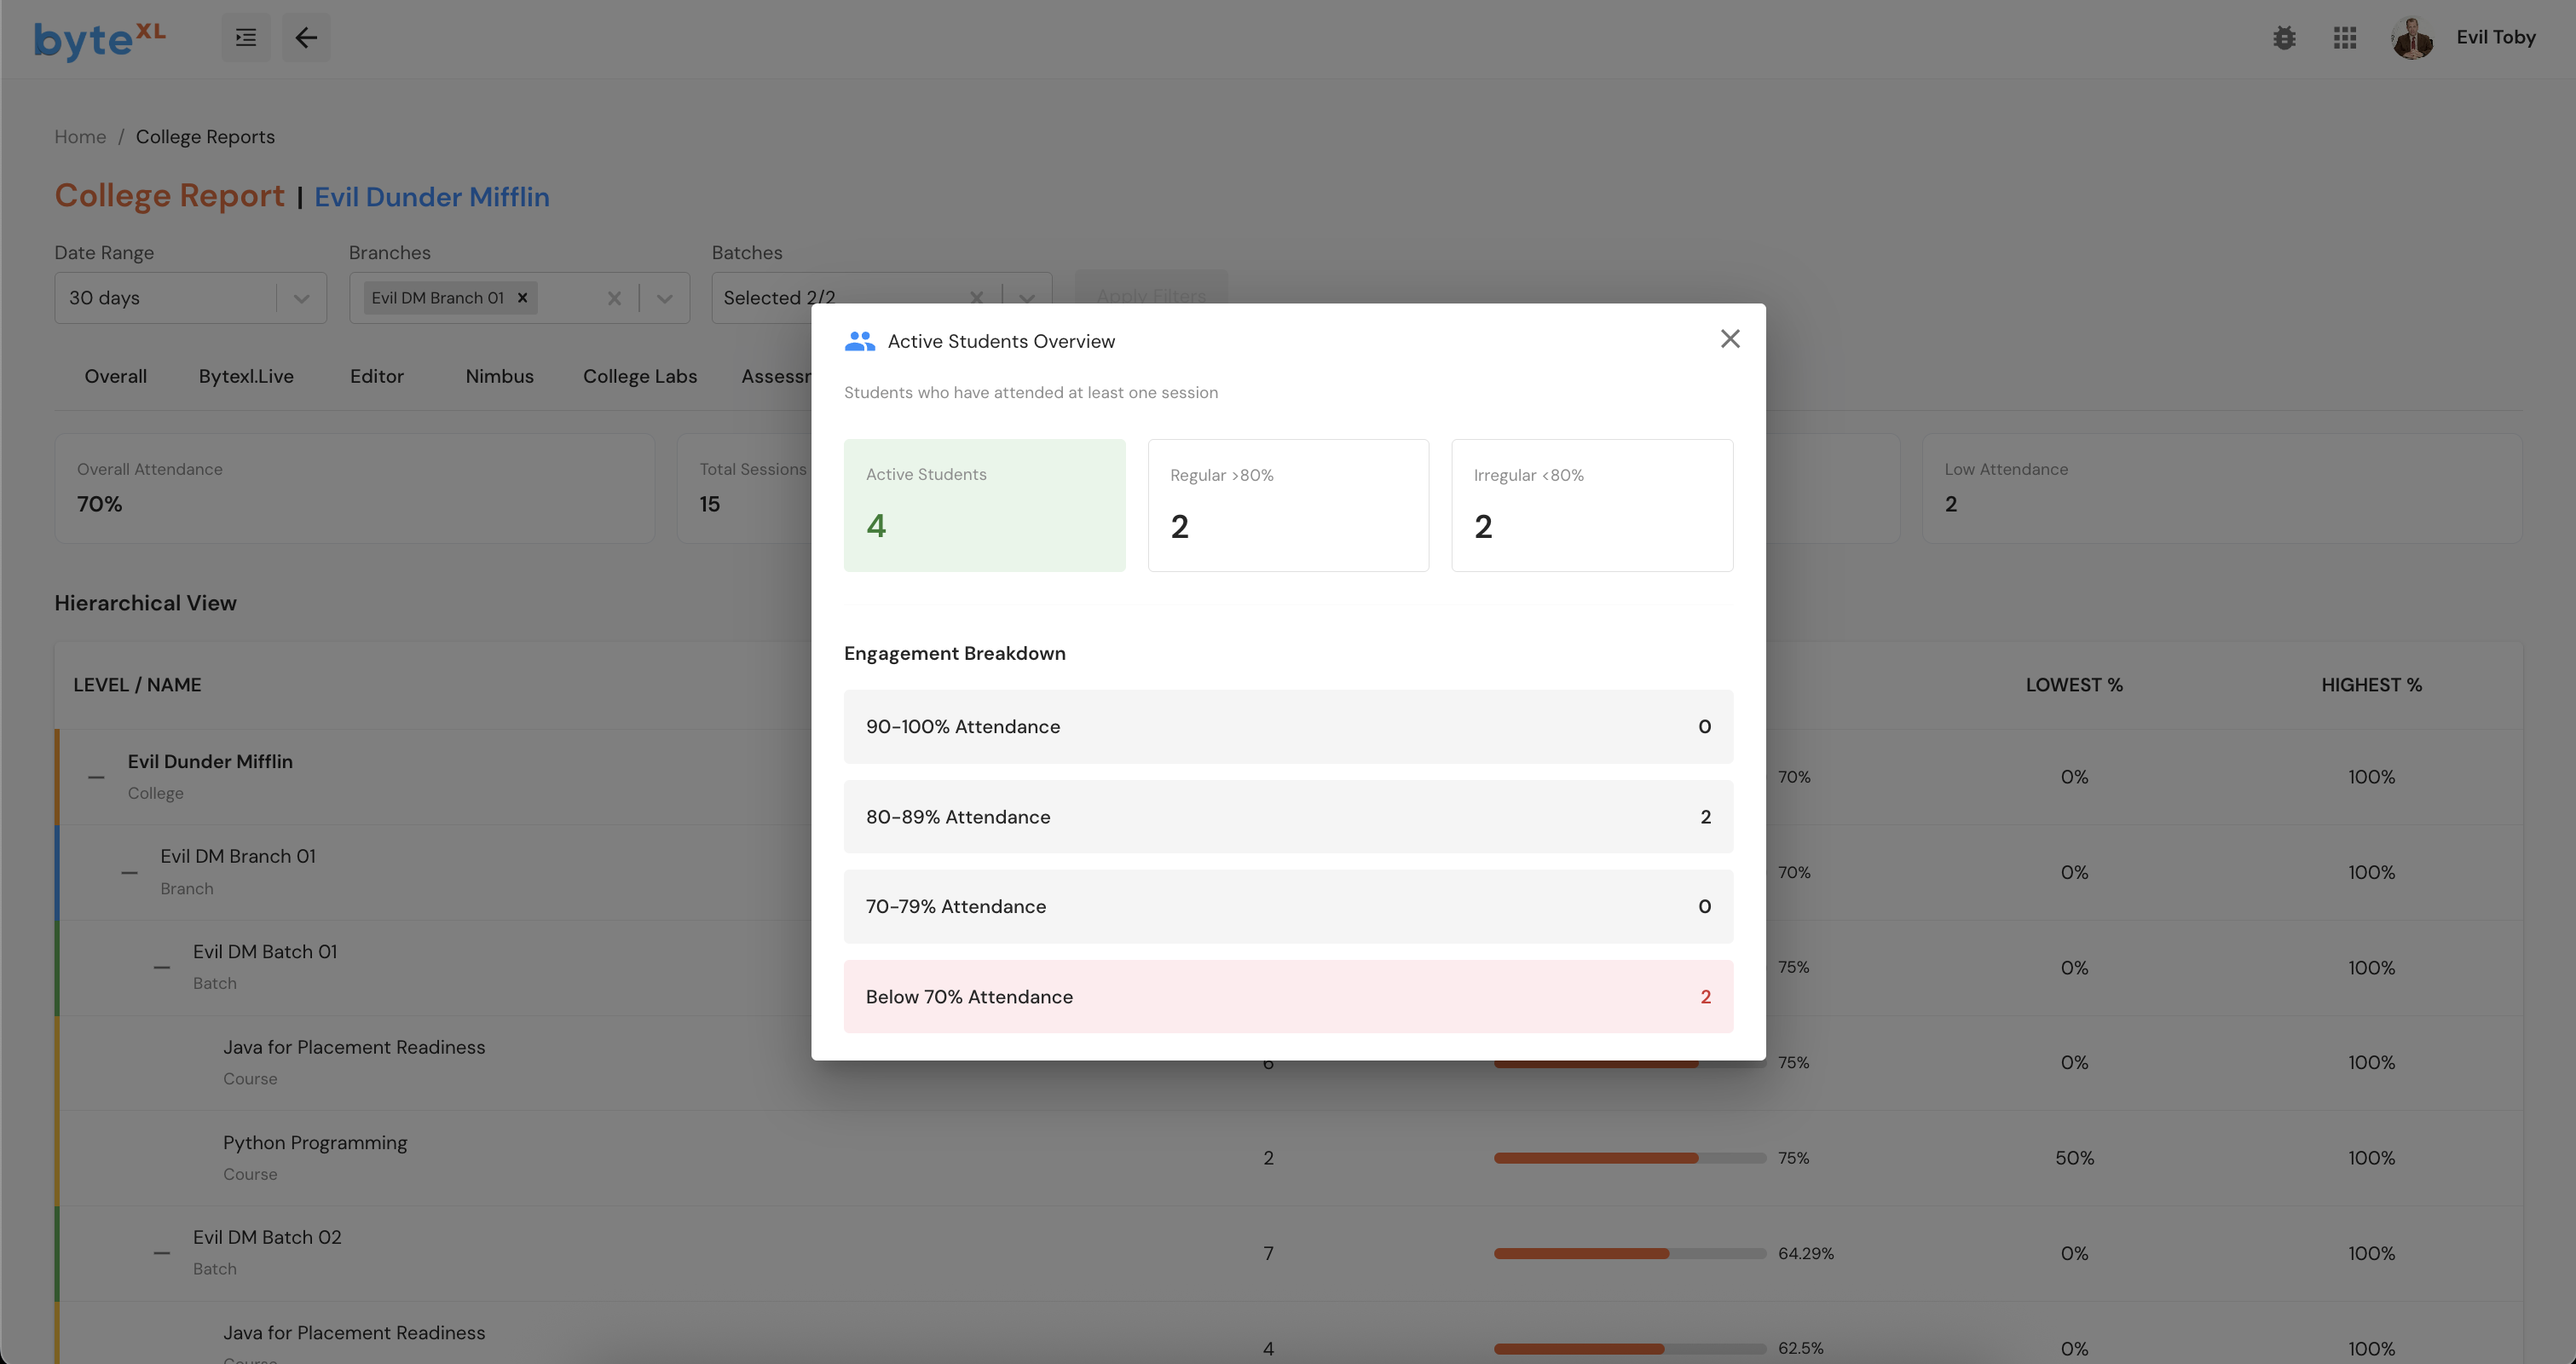Collapse the Evil DM Branch 01 row
Viewport: 2576px width, 1364px height.
click(129, 873)
